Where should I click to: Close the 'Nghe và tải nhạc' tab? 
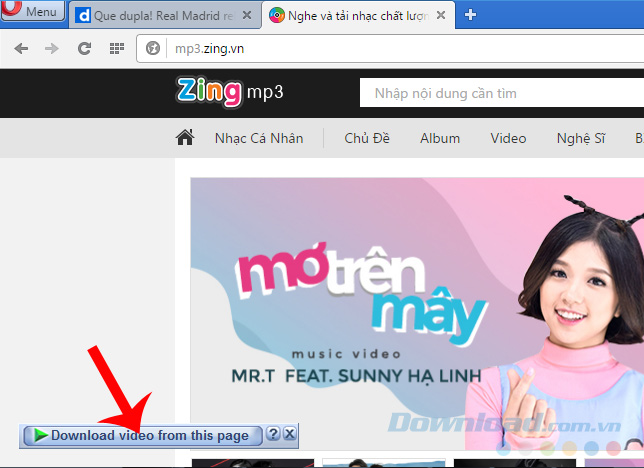441,15
